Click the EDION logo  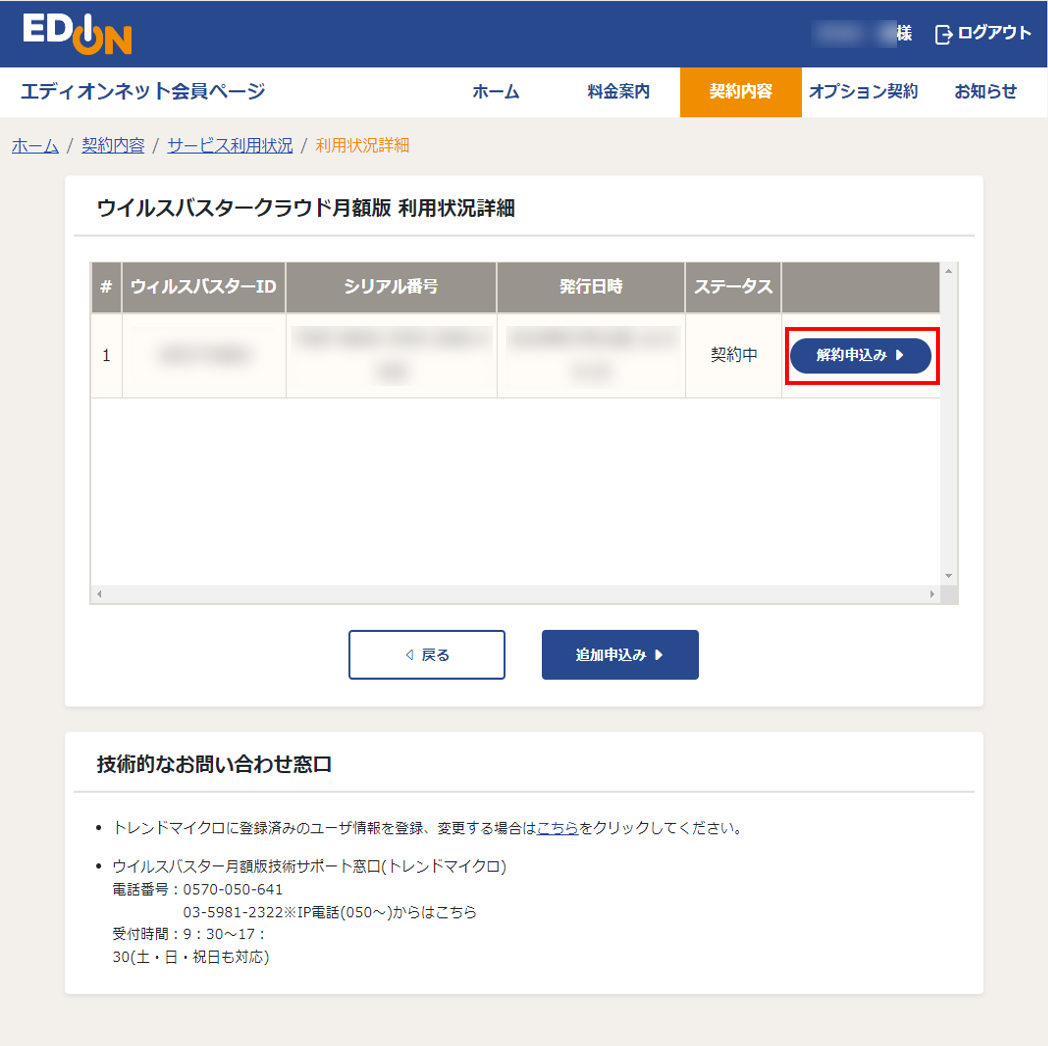pos(78,34)
